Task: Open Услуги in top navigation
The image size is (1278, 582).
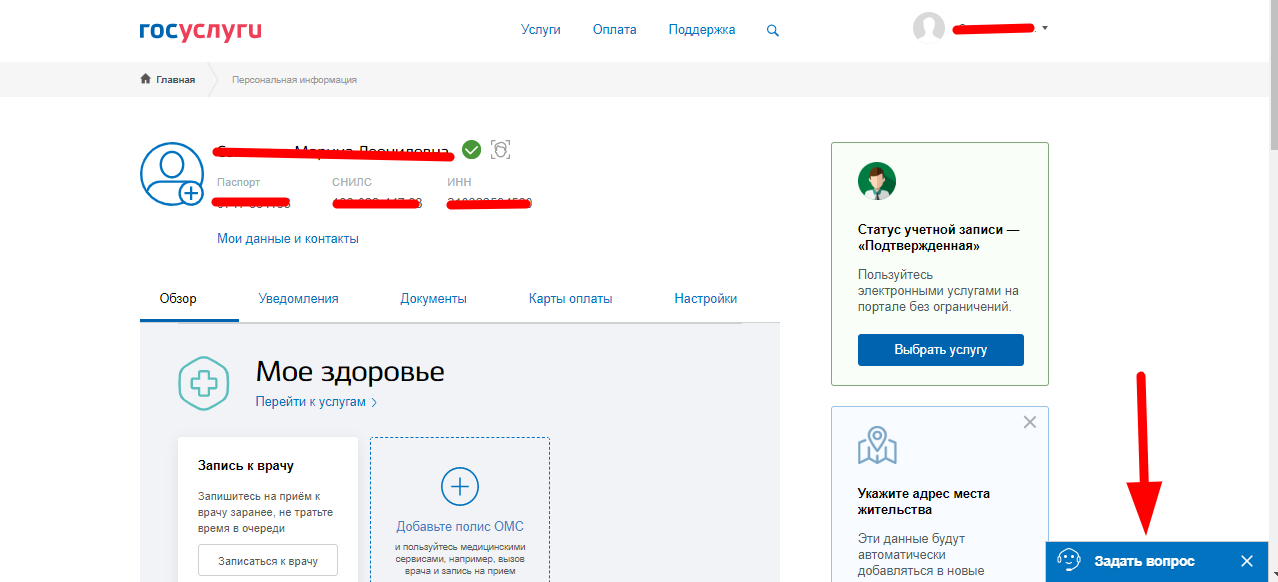Action: [540, 30]
